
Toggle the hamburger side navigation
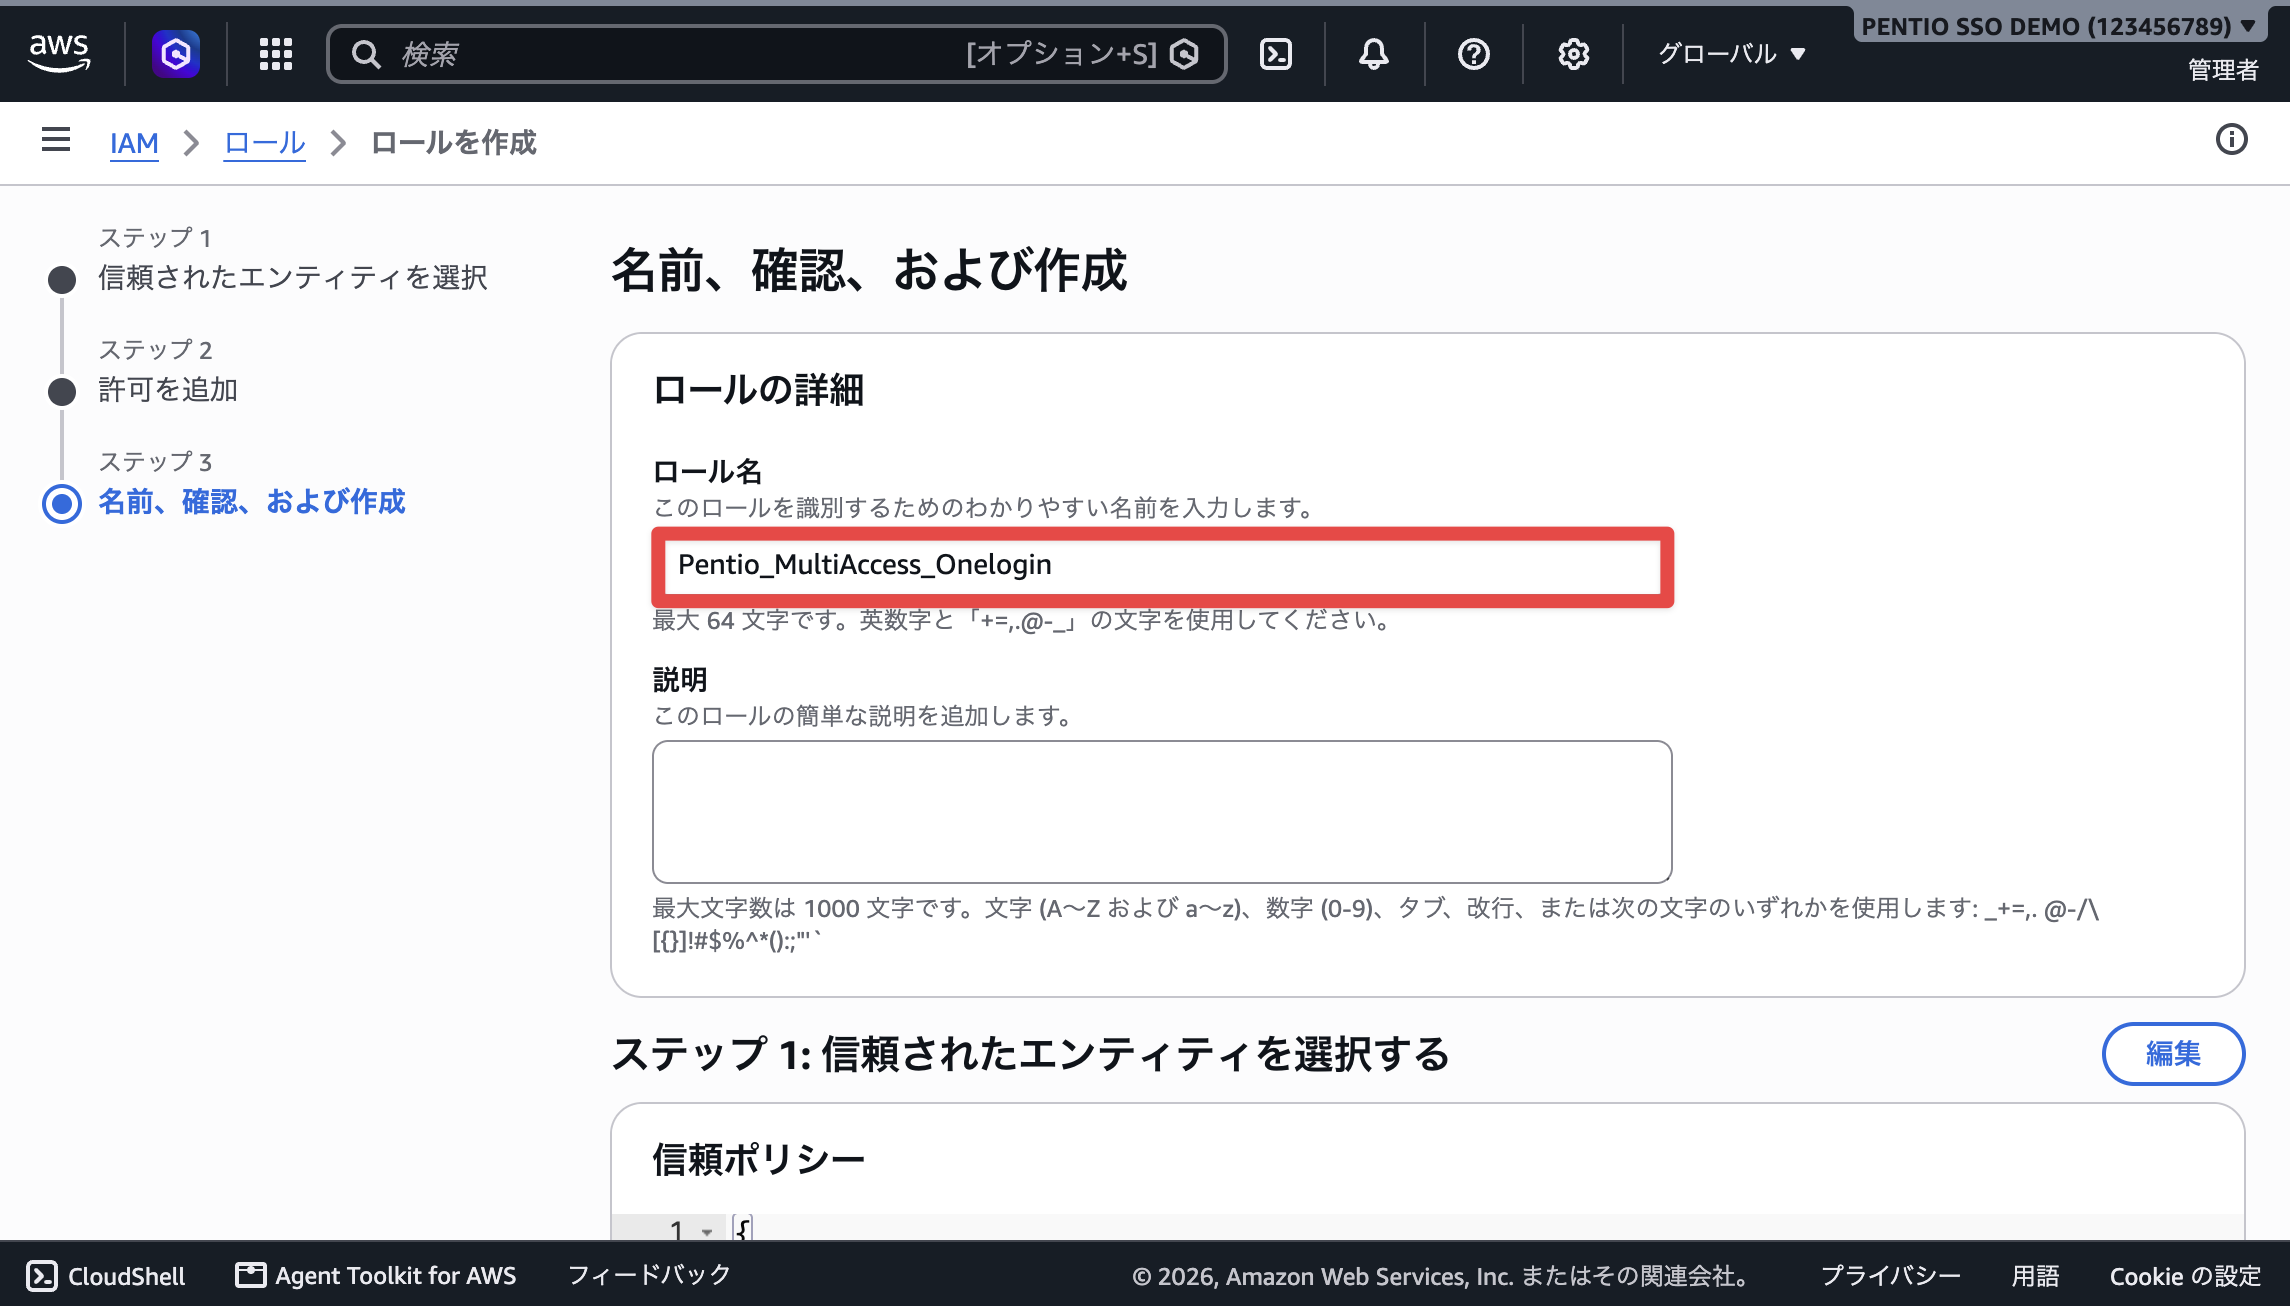click(x=56, y=140)
